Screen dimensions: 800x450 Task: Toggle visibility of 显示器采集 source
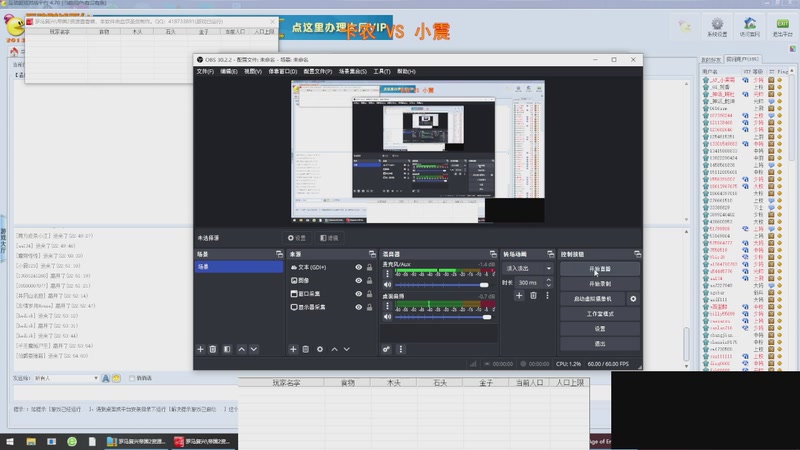pos(359,307)
